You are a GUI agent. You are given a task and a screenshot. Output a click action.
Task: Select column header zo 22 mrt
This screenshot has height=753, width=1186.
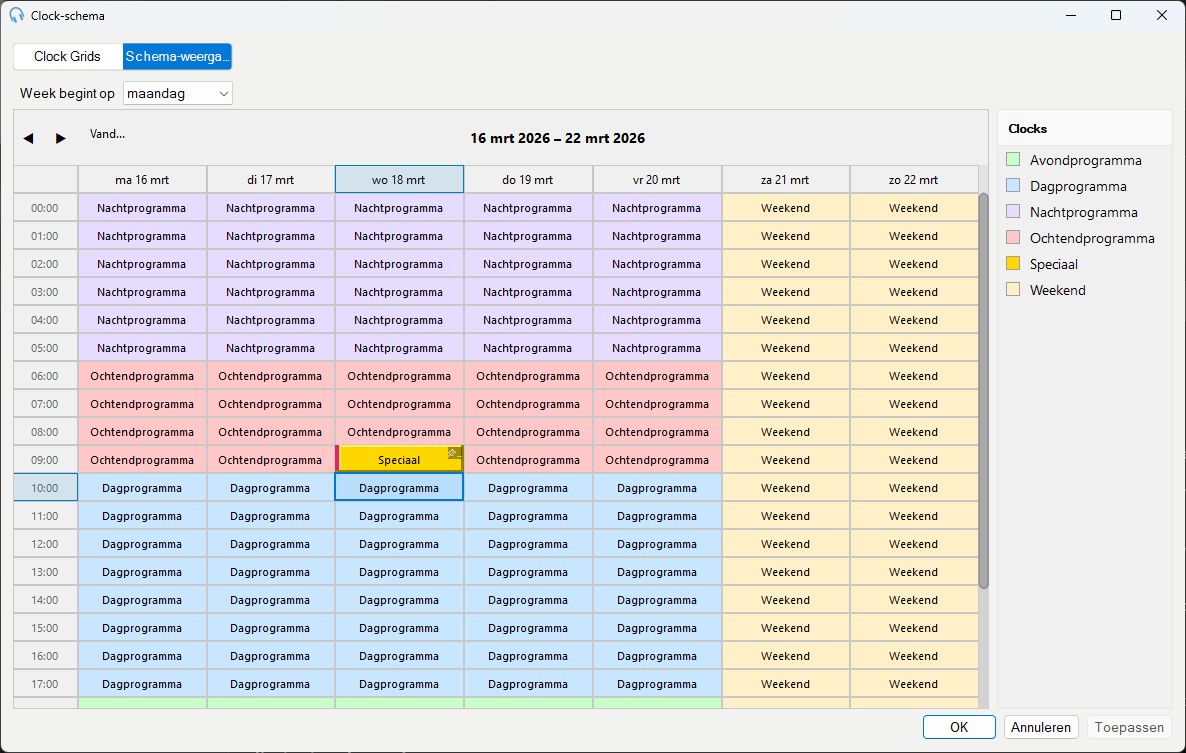pos(914,180)
